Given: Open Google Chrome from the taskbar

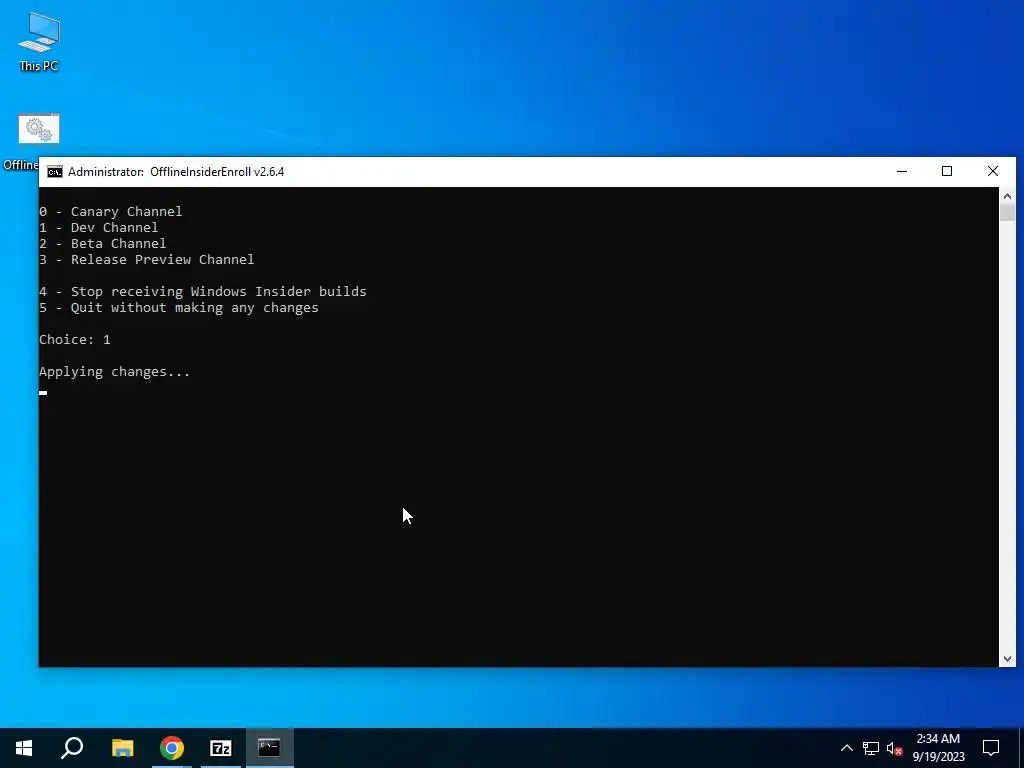Looking at the screenshot, I should coord(172,748).
